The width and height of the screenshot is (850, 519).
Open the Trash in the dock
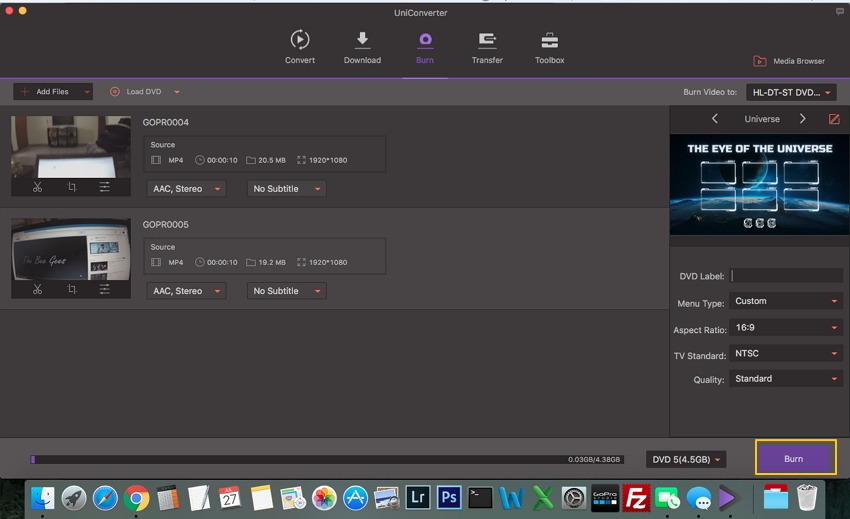807,498
